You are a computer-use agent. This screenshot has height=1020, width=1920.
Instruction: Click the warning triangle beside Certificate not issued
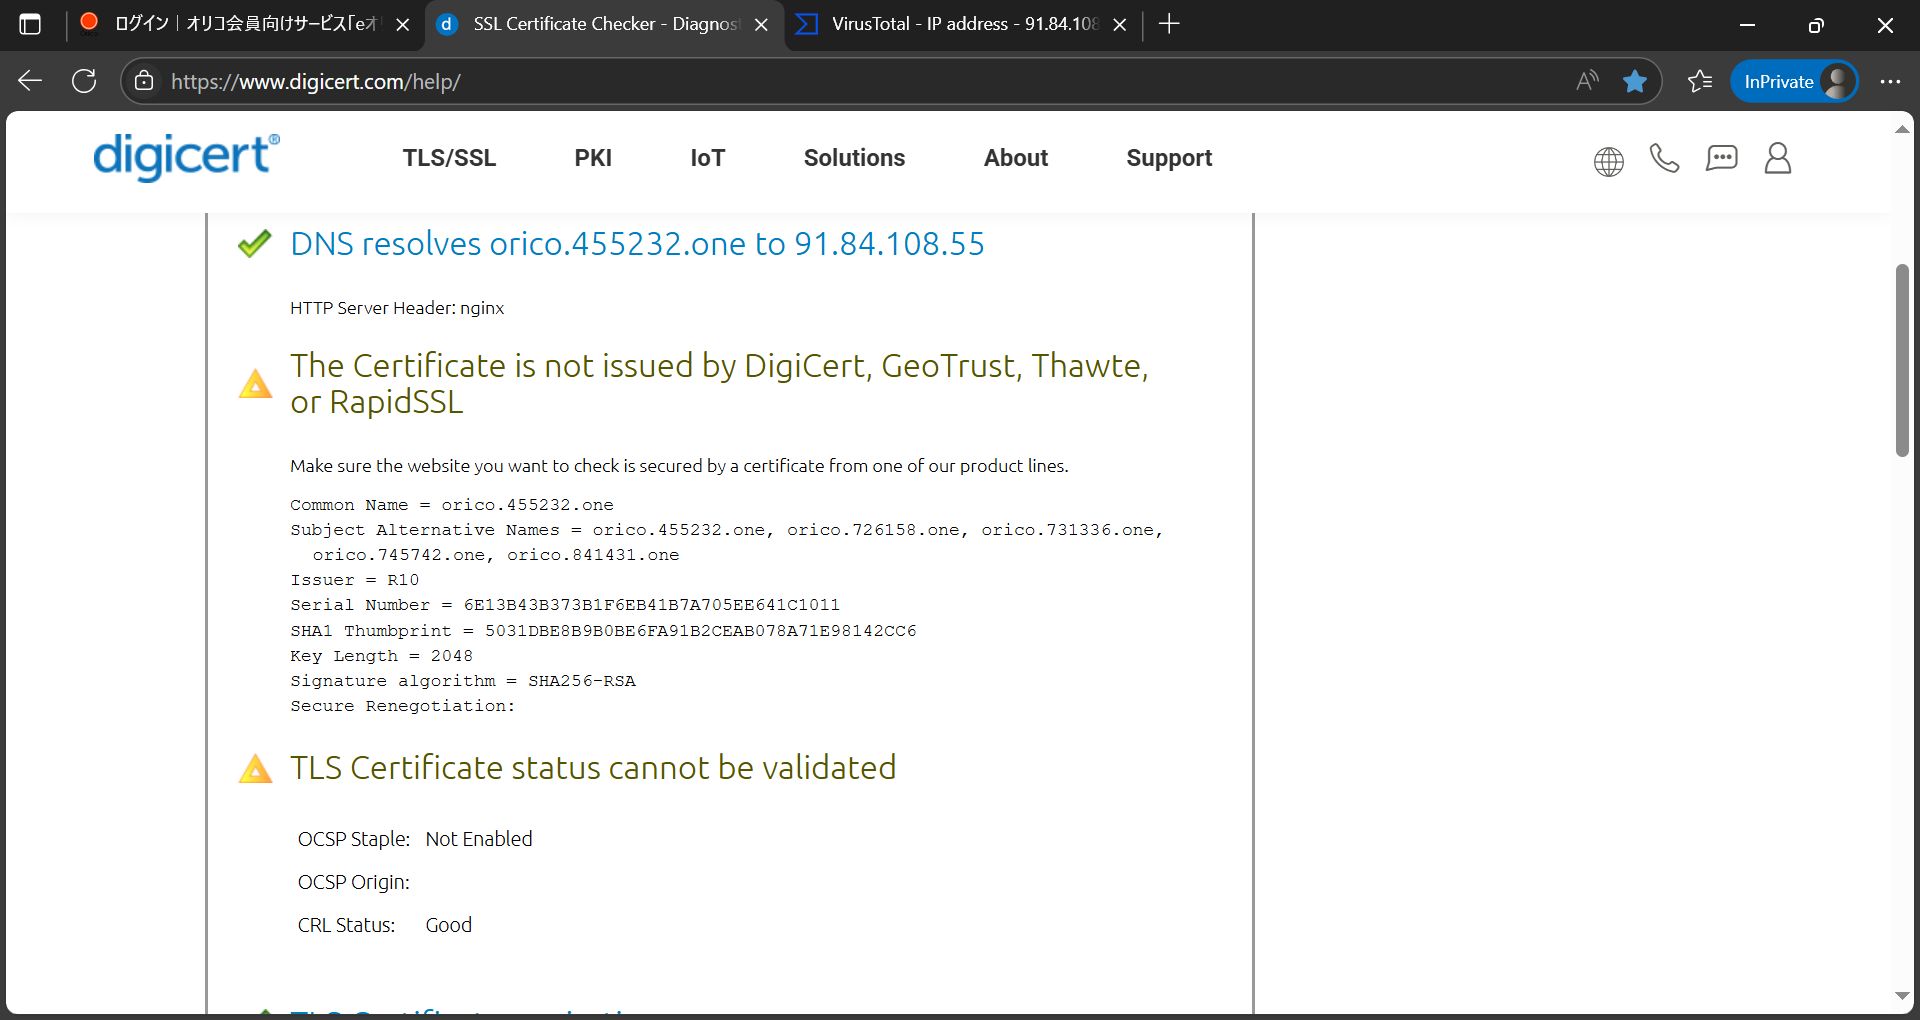(256, 384)
